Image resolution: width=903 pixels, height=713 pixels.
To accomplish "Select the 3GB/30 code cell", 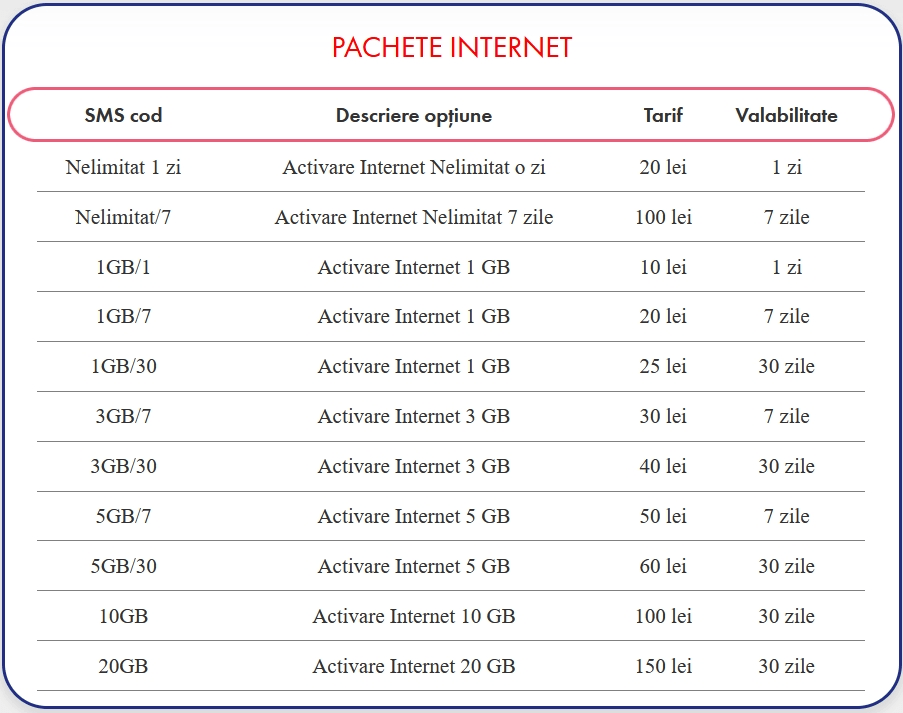I will pyautogui.click(x=123, y=467).
